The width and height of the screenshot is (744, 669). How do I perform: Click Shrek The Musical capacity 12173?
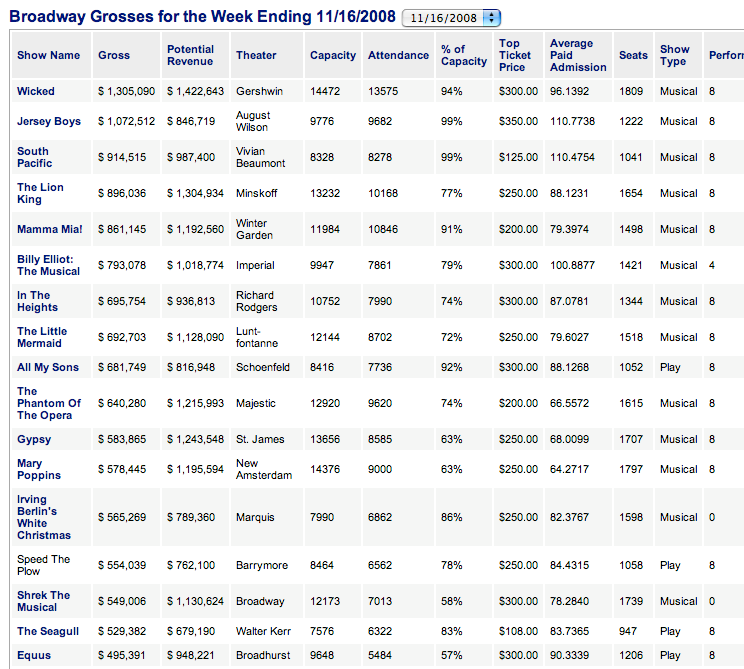[325, 601]
